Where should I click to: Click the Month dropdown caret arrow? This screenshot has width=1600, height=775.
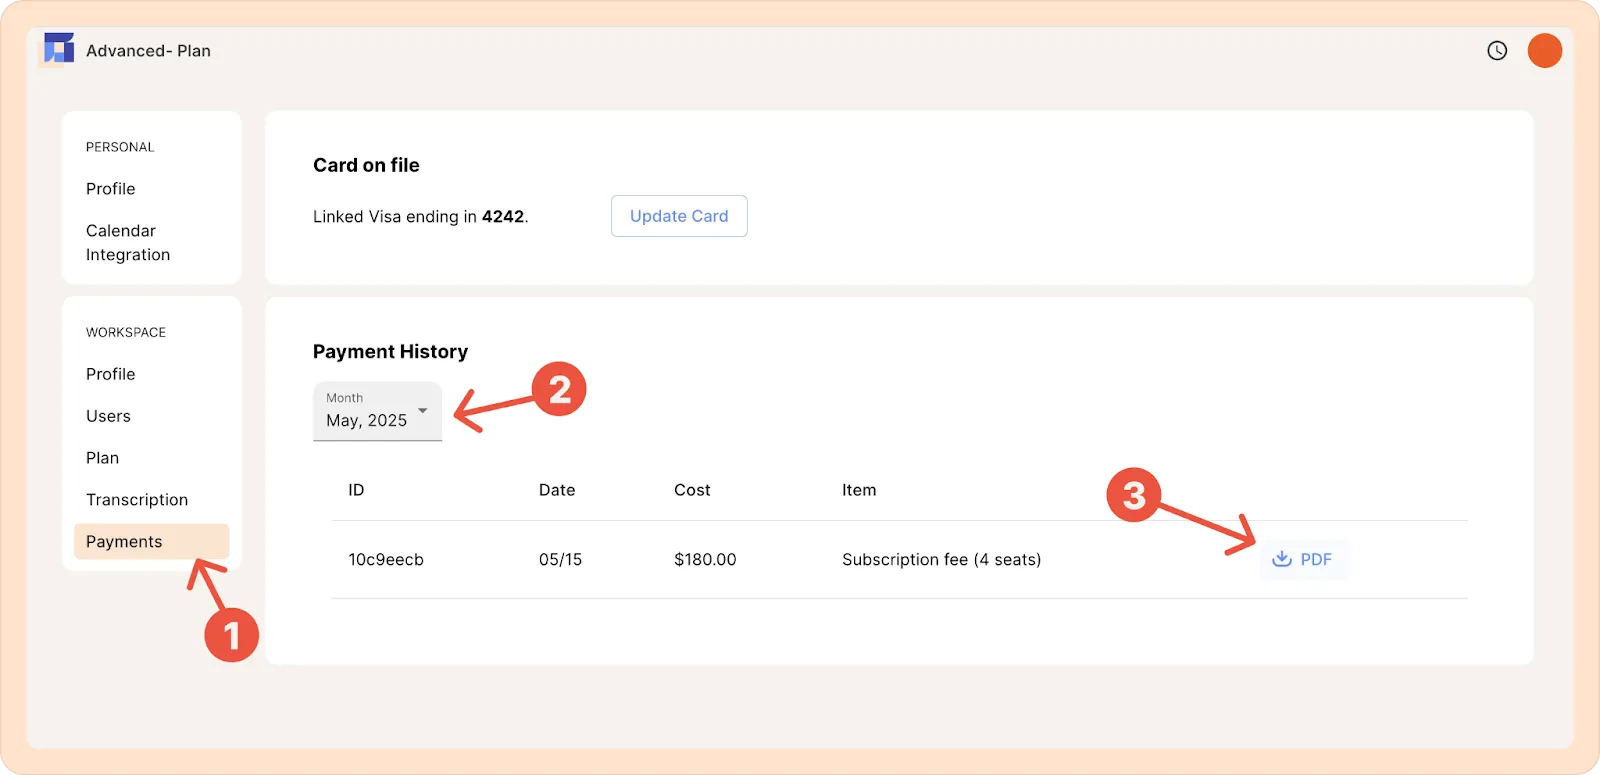tap(423, 411)
